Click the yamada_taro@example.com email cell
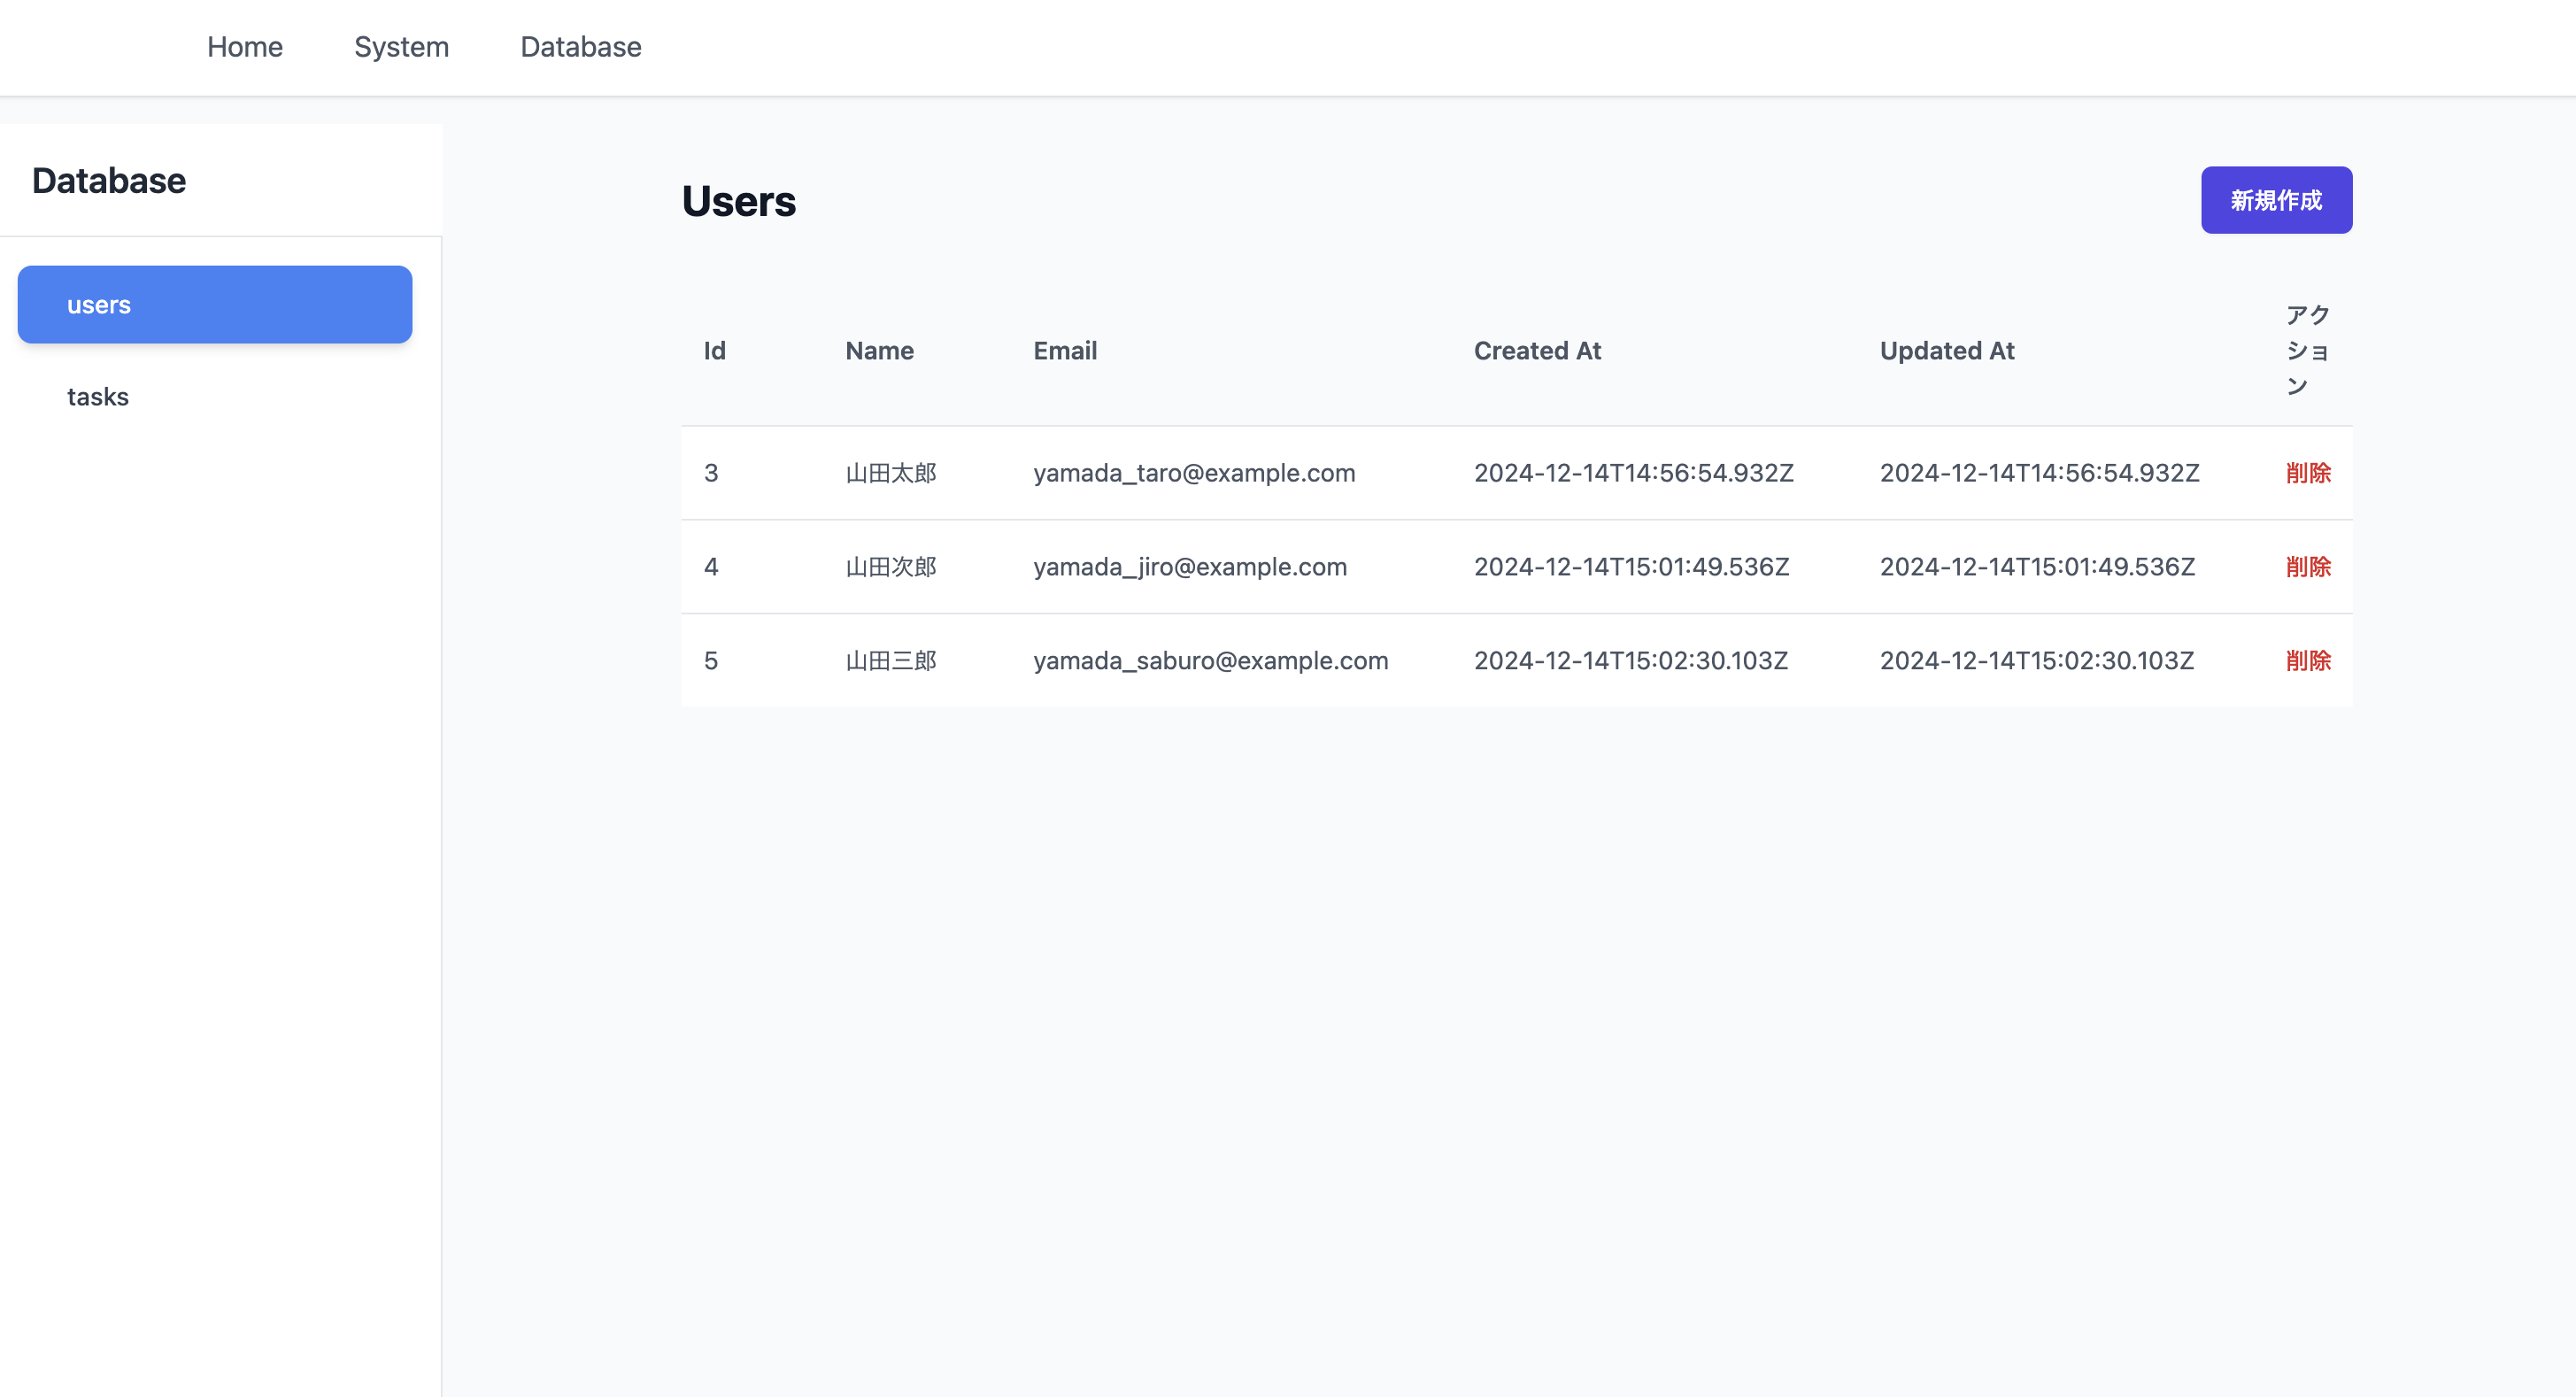Image resolution: width=2576 pixels, height=1397 pixels. 1194,473
